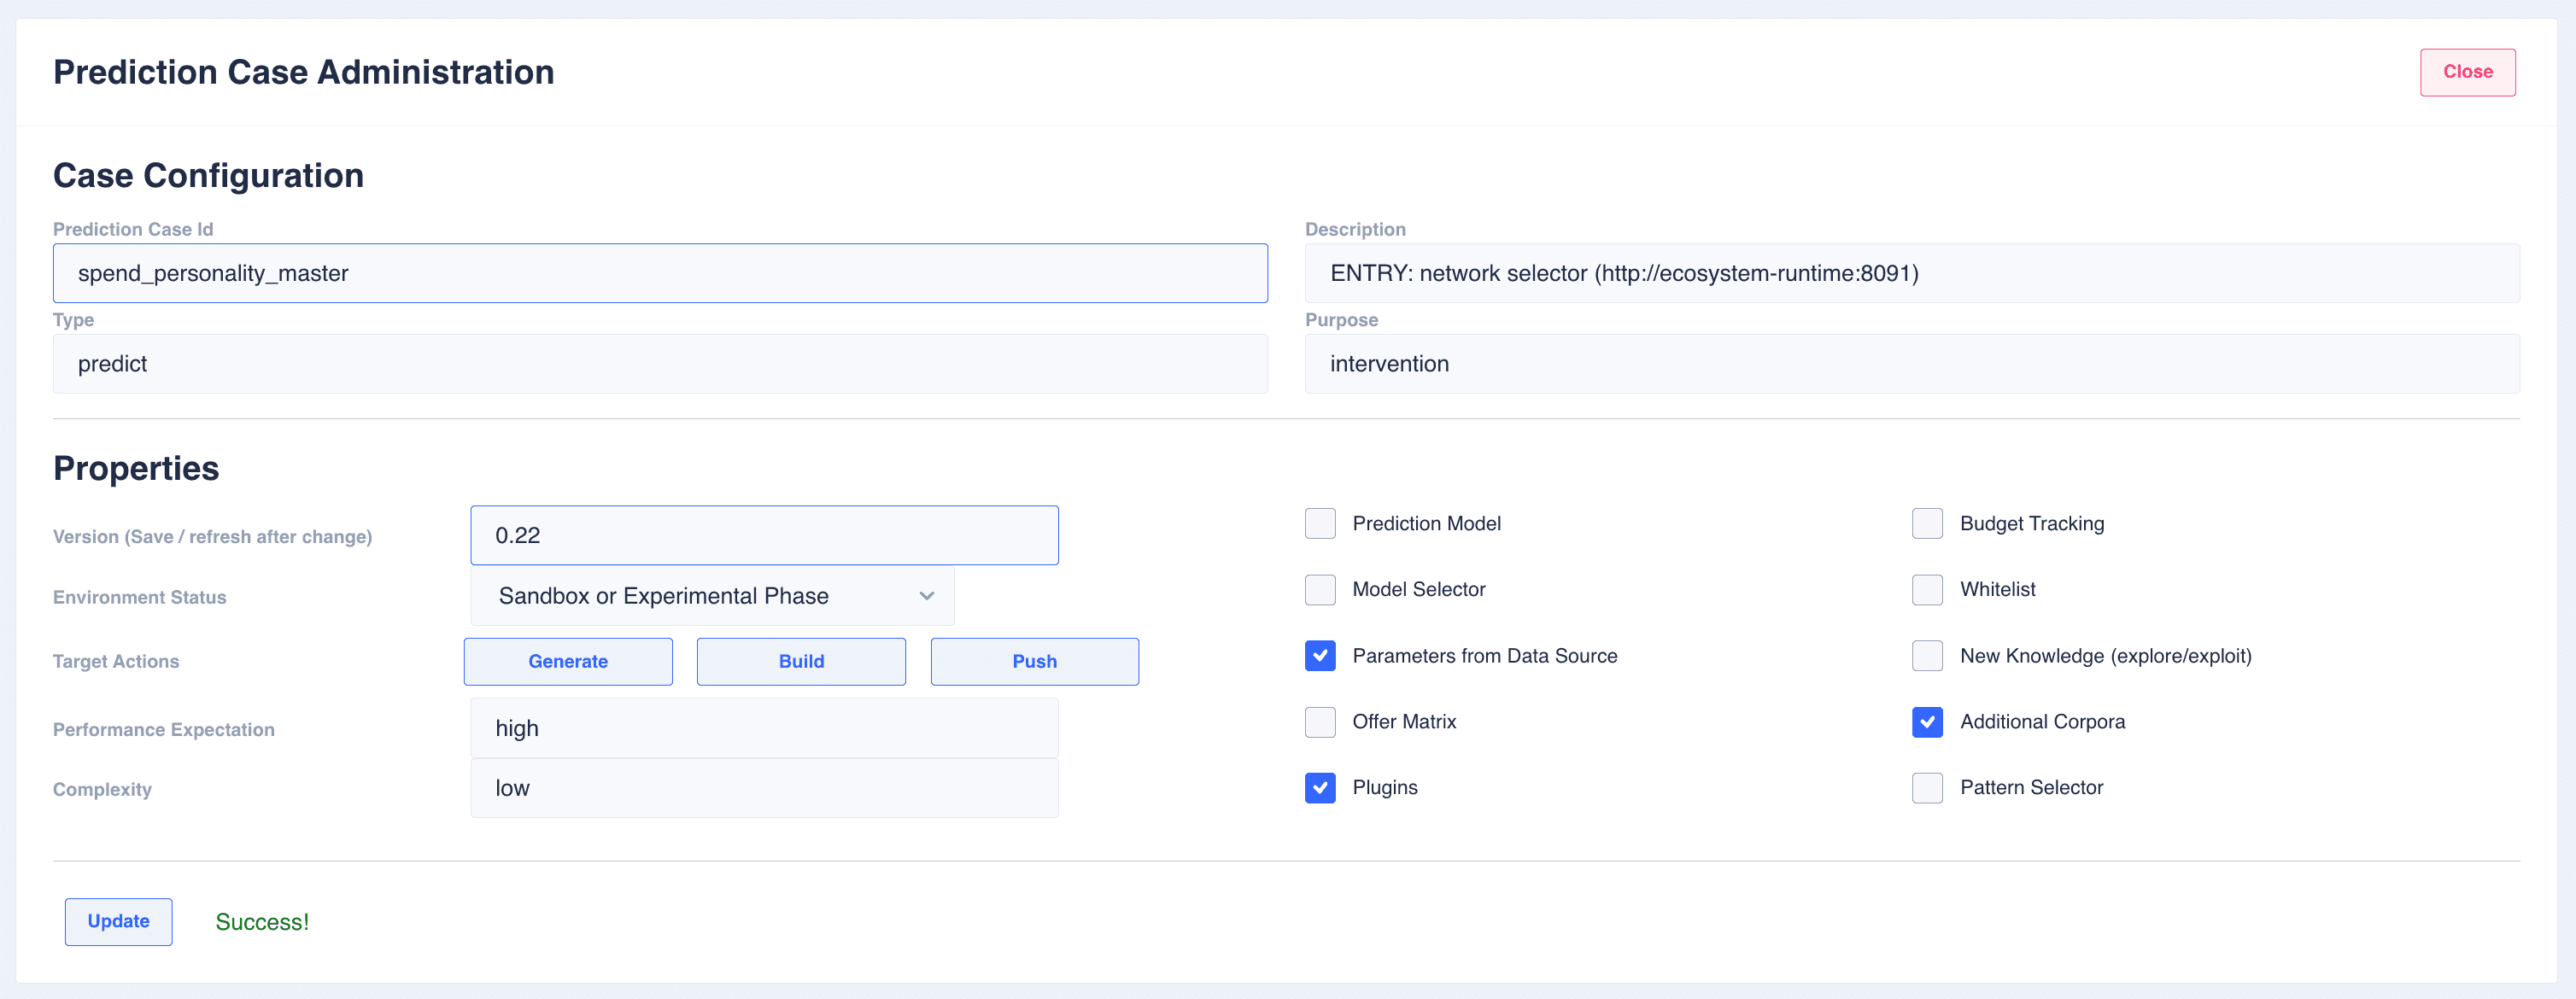Click the Push button
The image size is (2576, 999).
coord(1034,661)
